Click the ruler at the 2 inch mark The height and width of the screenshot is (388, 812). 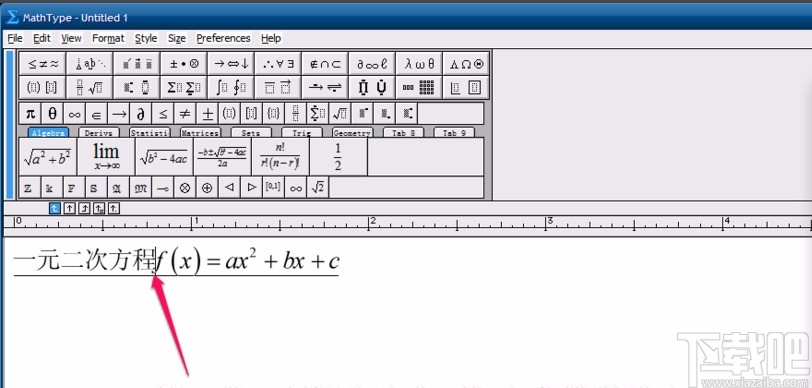click(368, 223)
